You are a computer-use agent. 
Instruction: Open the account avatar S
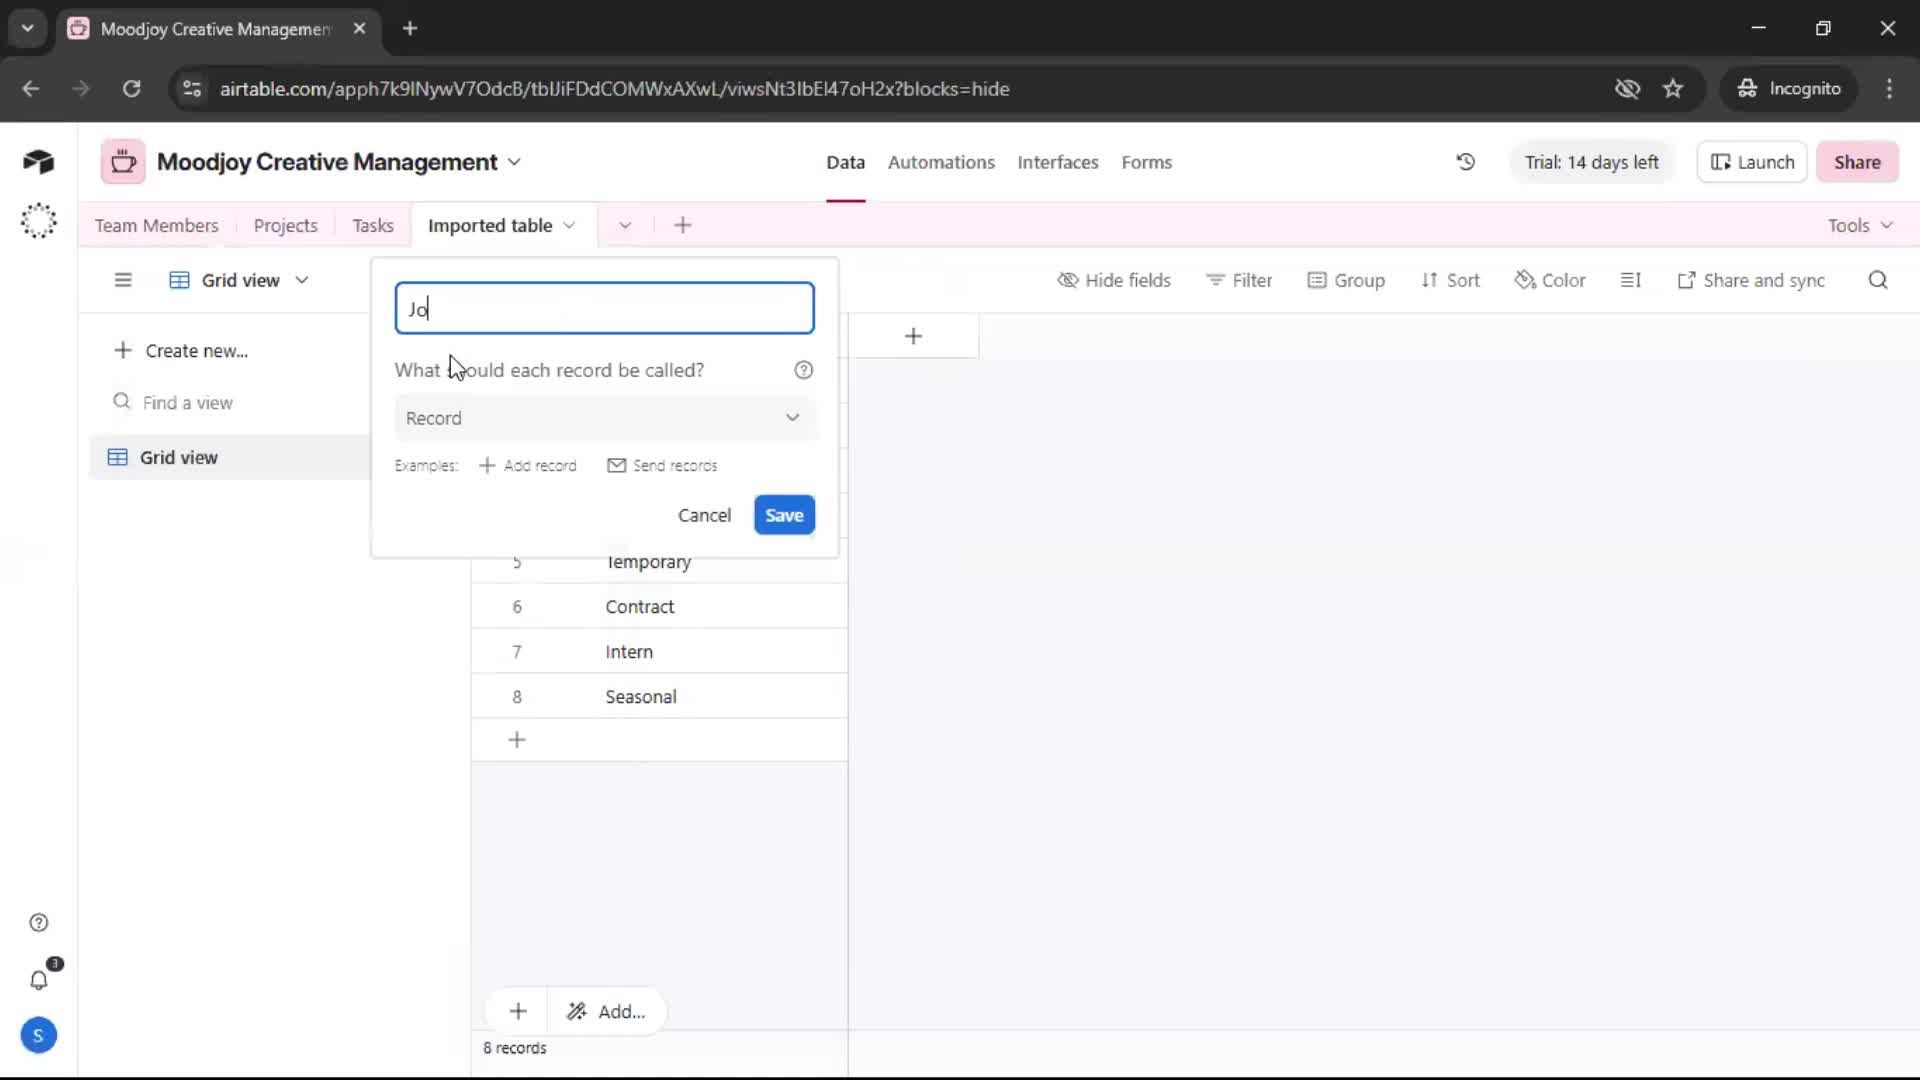tap(38, 1035)
